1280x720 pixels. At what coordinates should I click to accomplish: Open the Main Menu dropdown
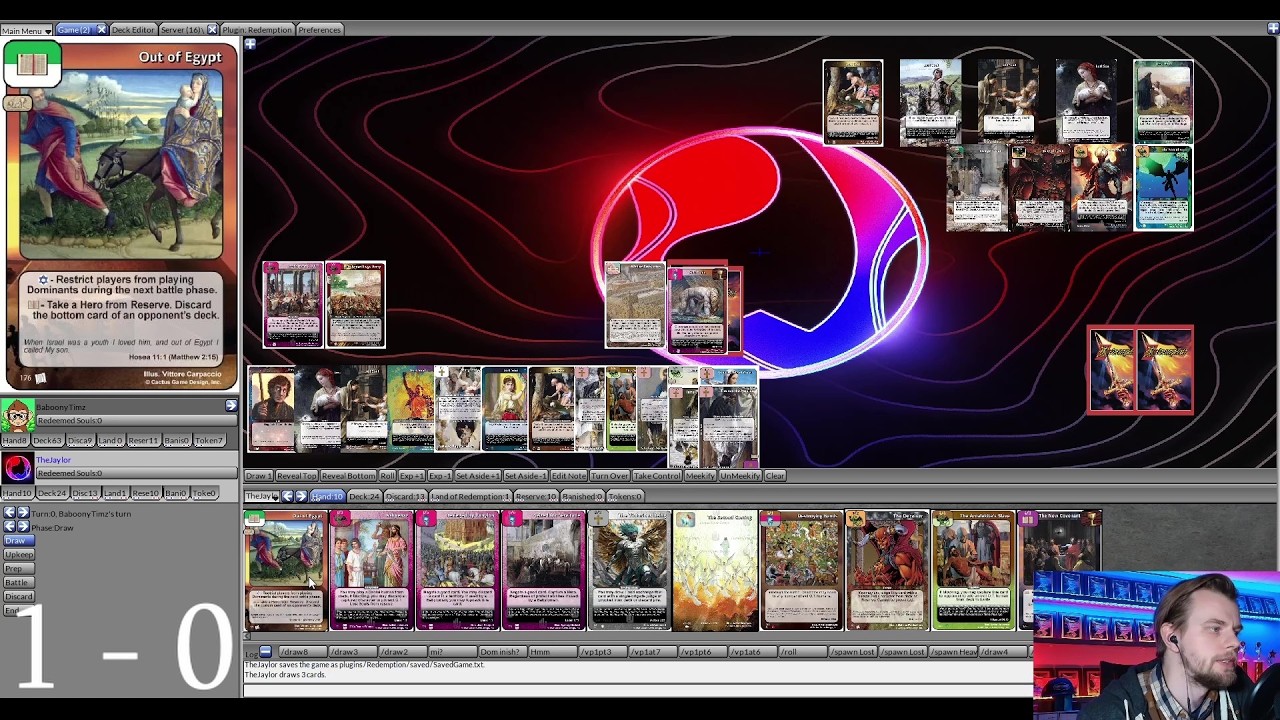point(26,30)
